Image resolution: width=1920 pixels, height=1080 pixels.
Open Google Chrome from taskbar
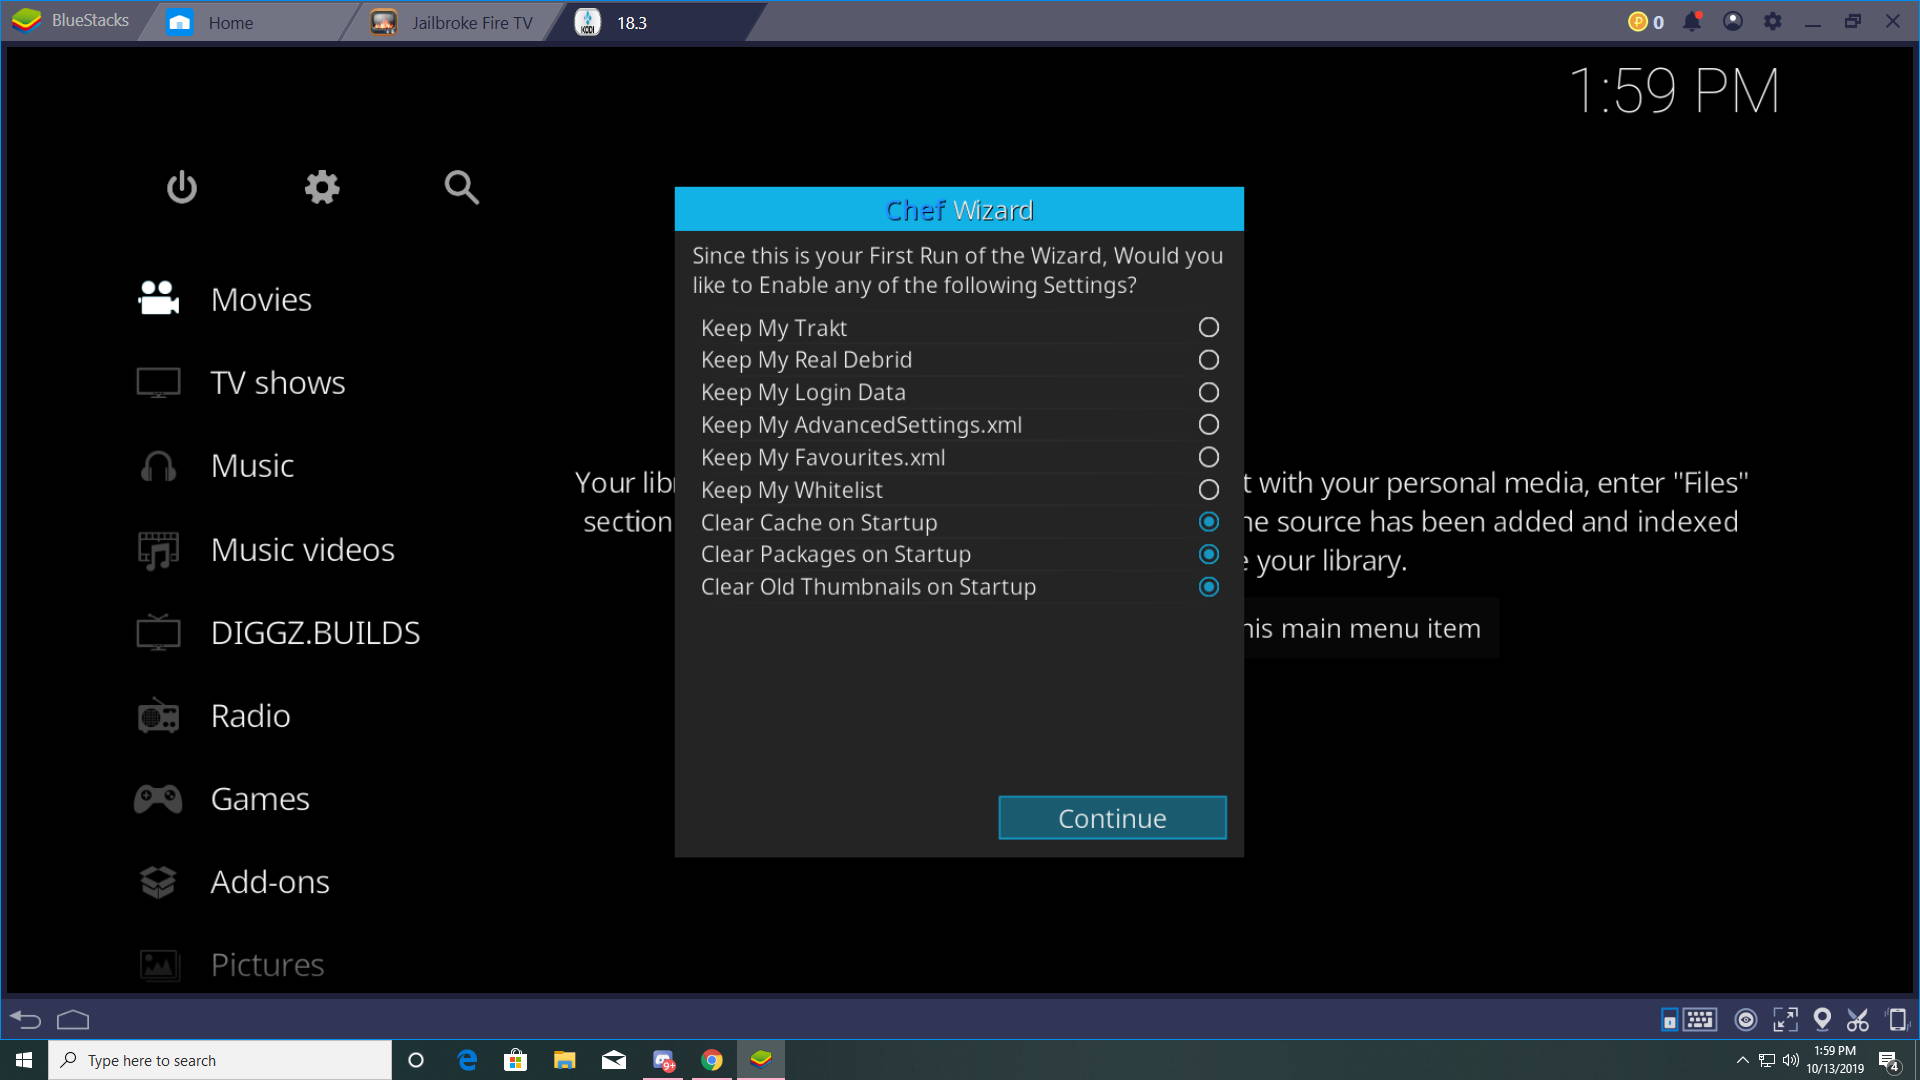[712, 1060]
